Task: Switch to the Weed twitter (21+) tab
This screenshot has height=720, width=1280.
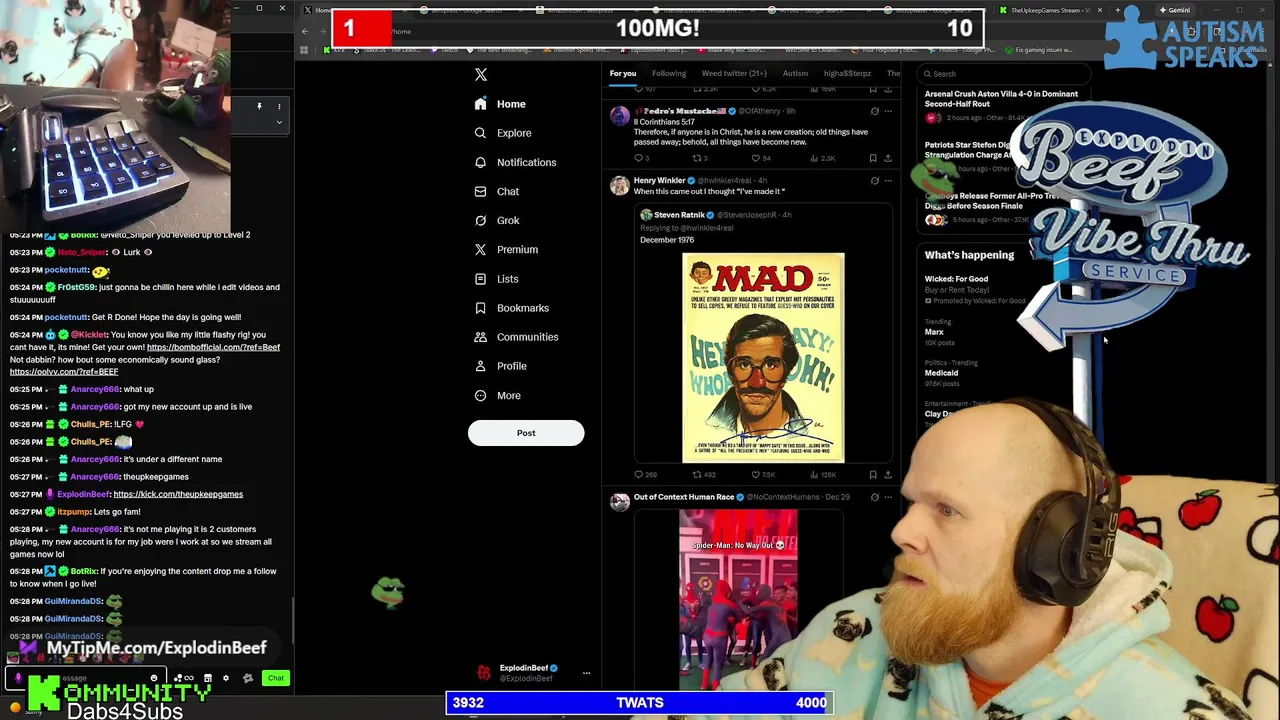Action: (734, 73)
